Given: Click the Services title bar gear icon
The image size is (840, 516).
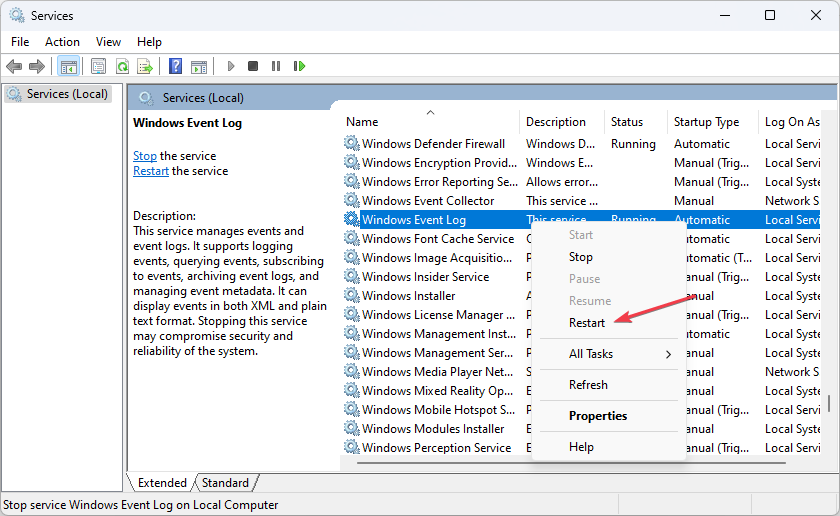Looking at the screenshot, I should (17, 16).
